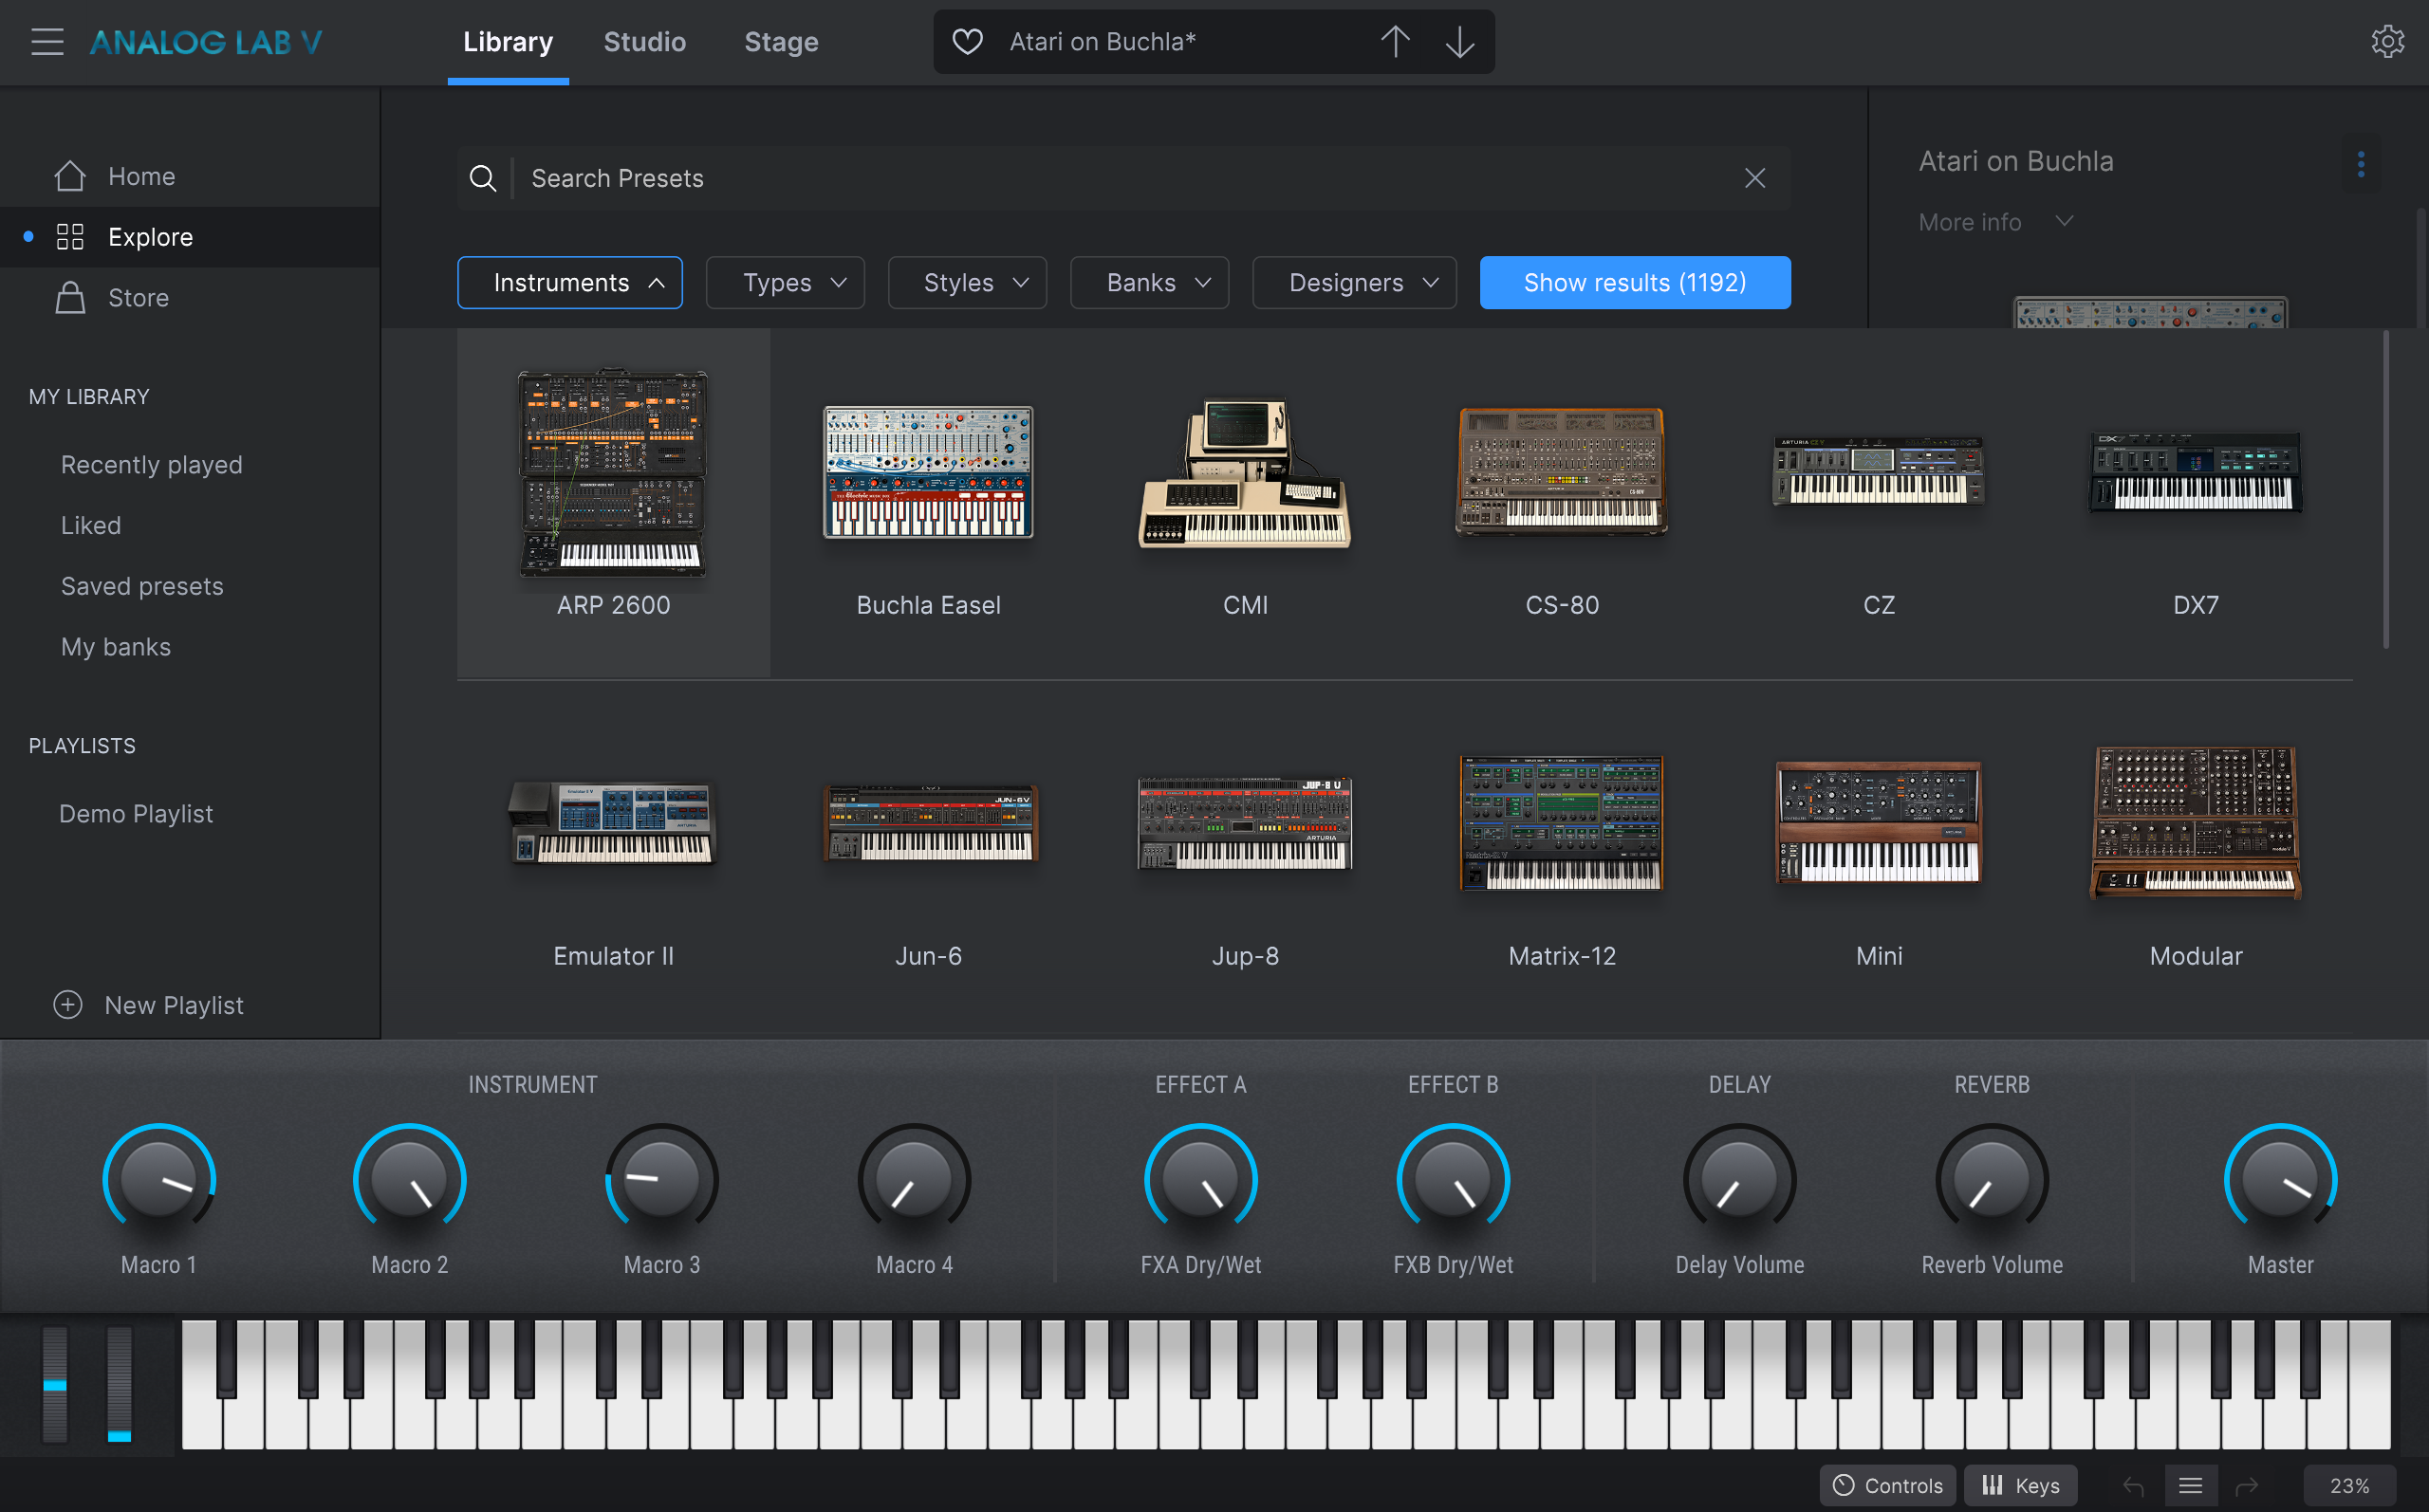This screenshot has width=2429, height=1512.
Task: Toggle the Controls panel visibility
Action: [x=1887, y=1486]
